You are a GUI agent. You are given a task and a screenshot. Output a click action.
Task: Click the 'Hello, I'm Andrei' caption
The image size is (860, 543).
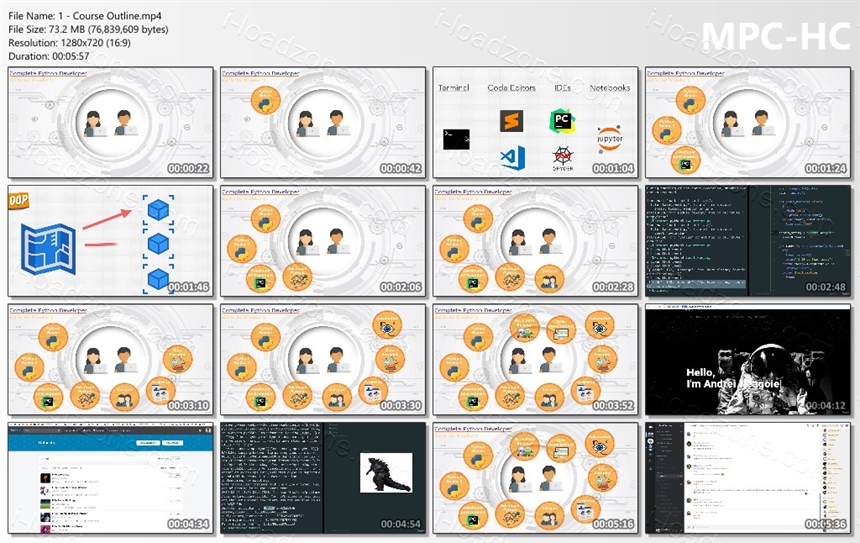point(733,378)
